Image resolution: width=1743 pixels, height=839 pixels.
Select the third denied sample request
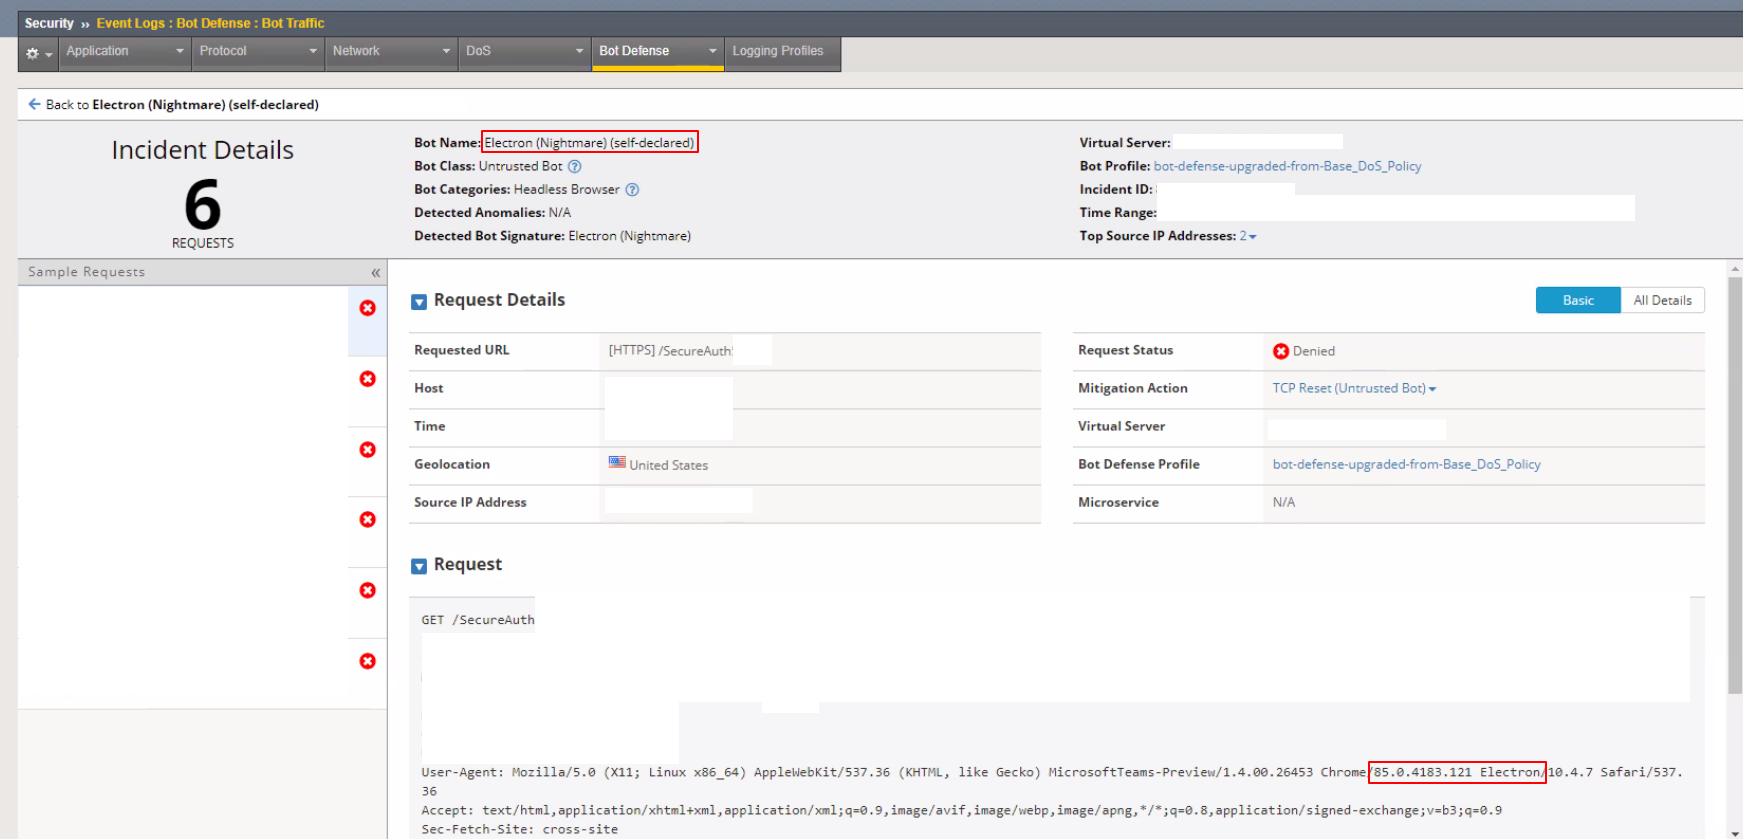click(x=368, y=450)
